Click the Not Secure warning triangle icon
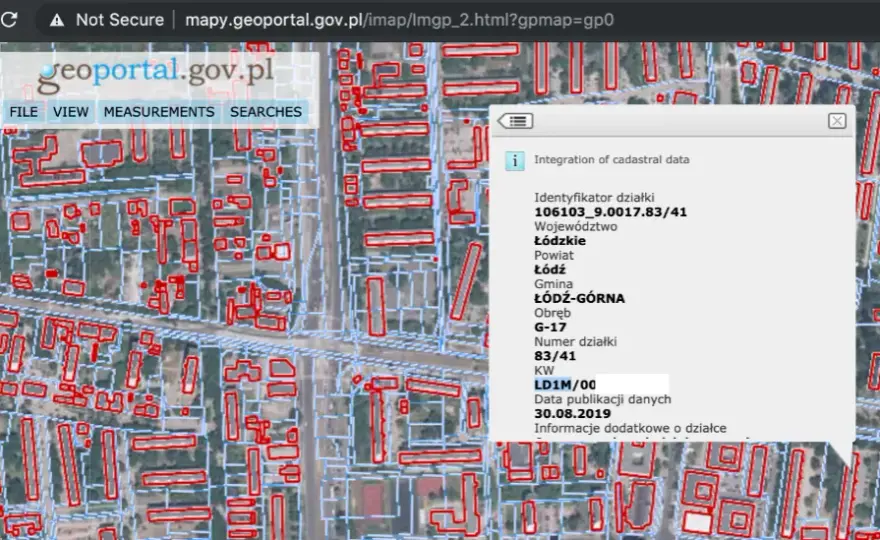The width and height of the screenshot is (880, 540). [x=57, y=20]
